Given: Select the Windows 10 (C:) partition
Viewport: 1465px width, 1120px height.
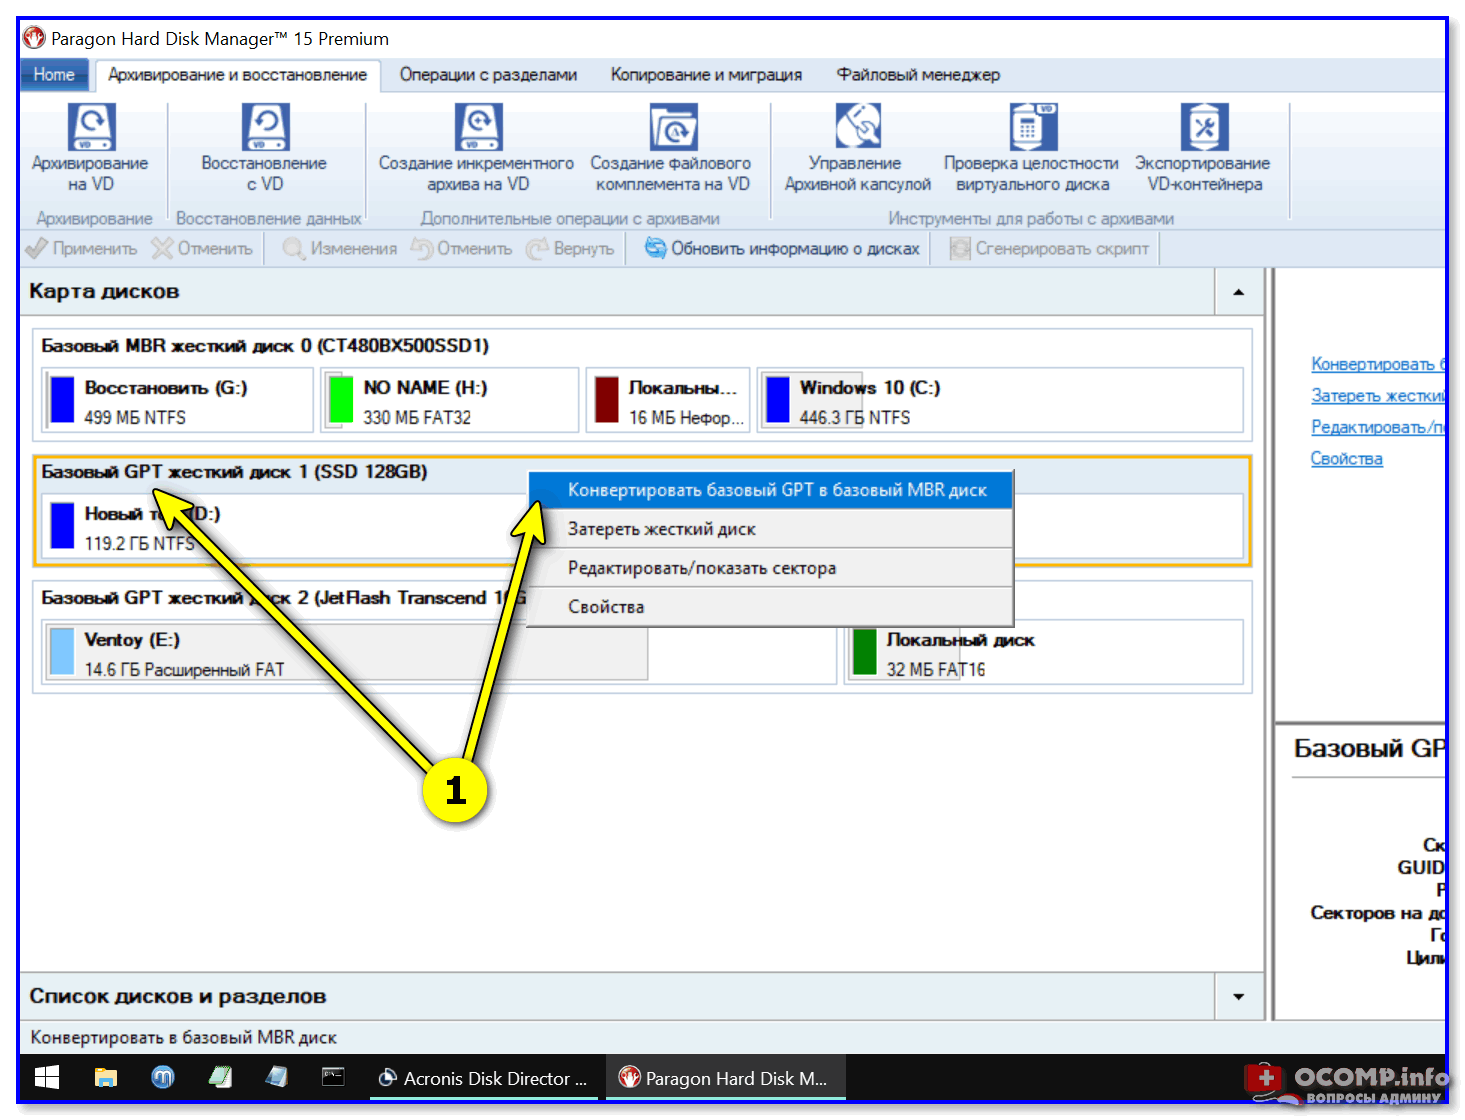Looking at the screenshot, I should (1000, 400).
